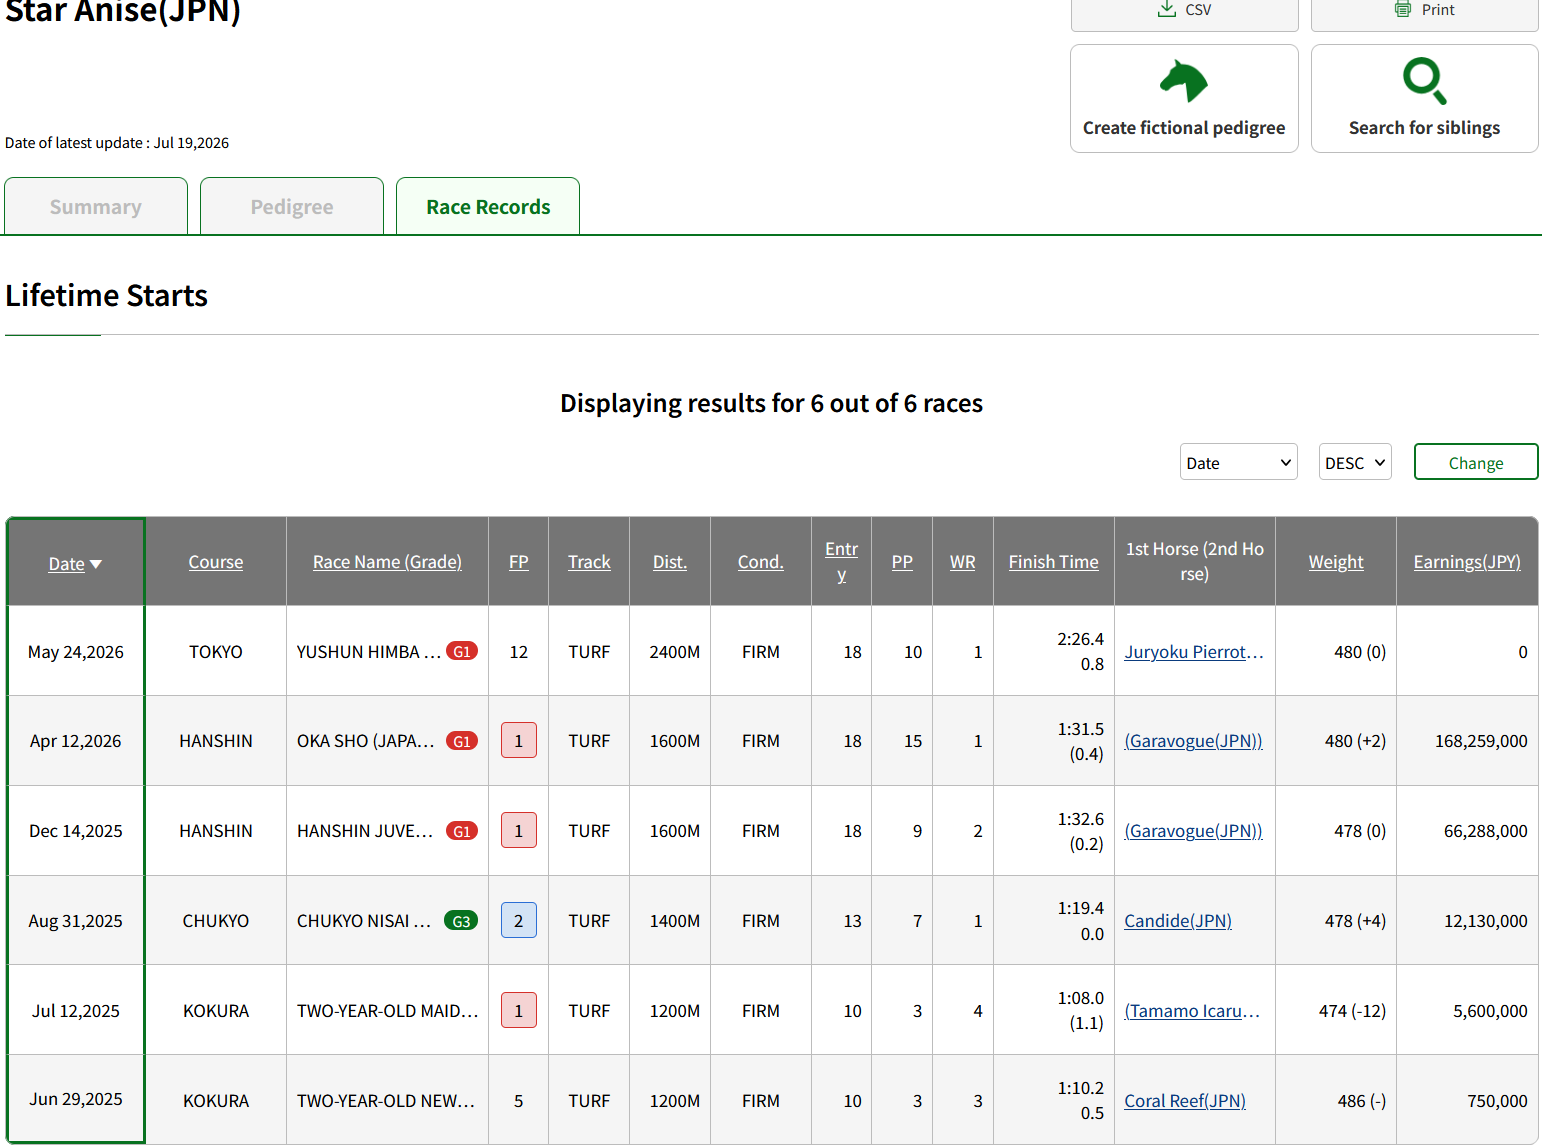Sort by the Cond. column header
Screen dimensions: 1542x1146
(x=761, y=561)
